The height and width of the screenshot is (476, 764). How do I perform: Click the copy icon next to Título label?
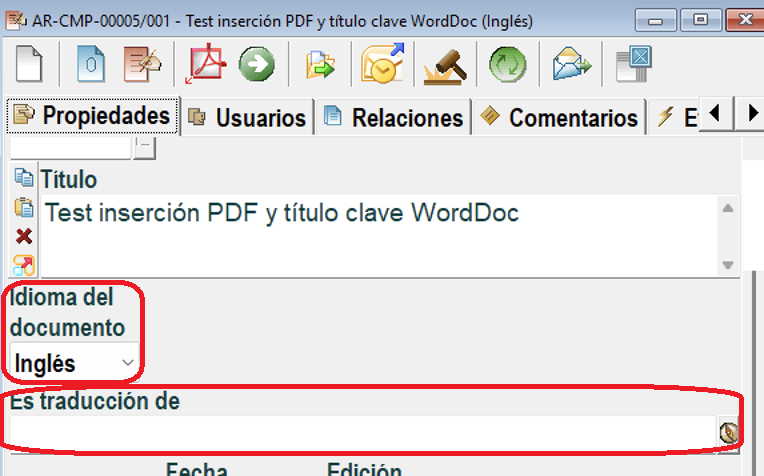pos(23,178)
